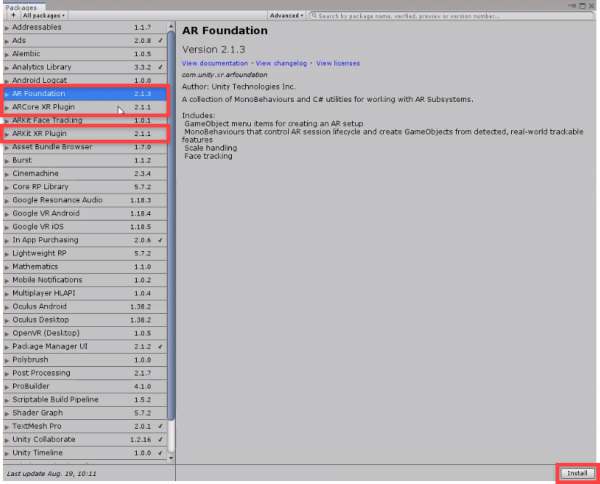Select the Oculus Desktop package
The image size is (600, 484).
point(85,319)
